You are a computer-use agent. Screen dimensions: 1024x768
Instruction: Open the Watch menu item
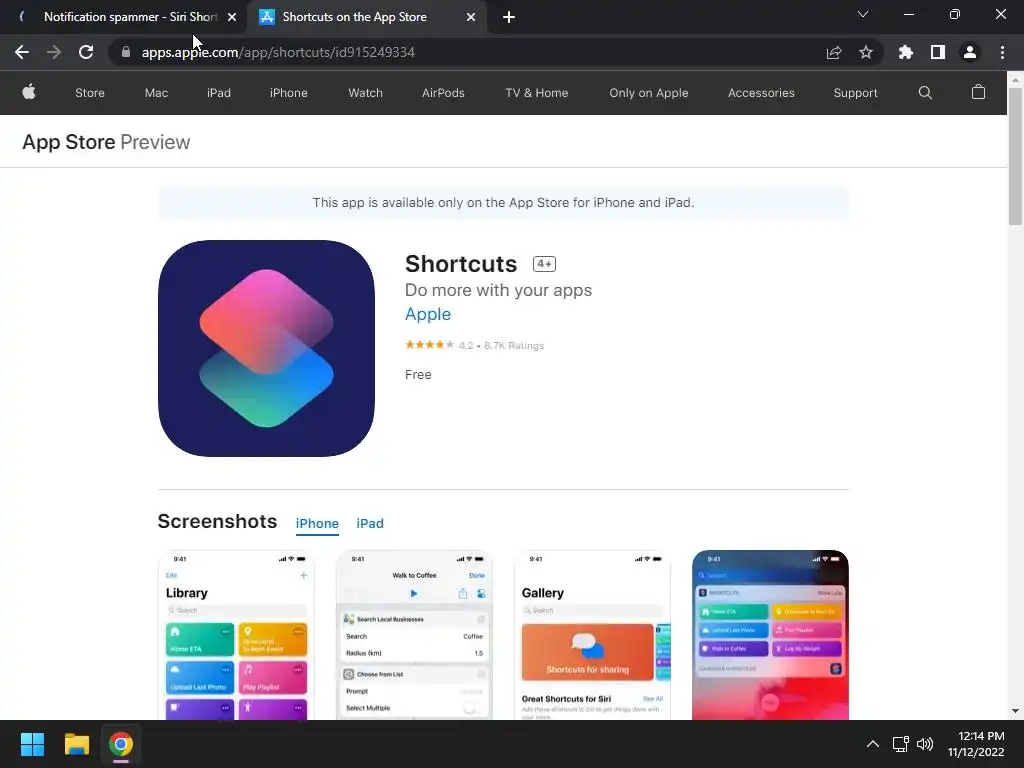(x=365, y=93)
